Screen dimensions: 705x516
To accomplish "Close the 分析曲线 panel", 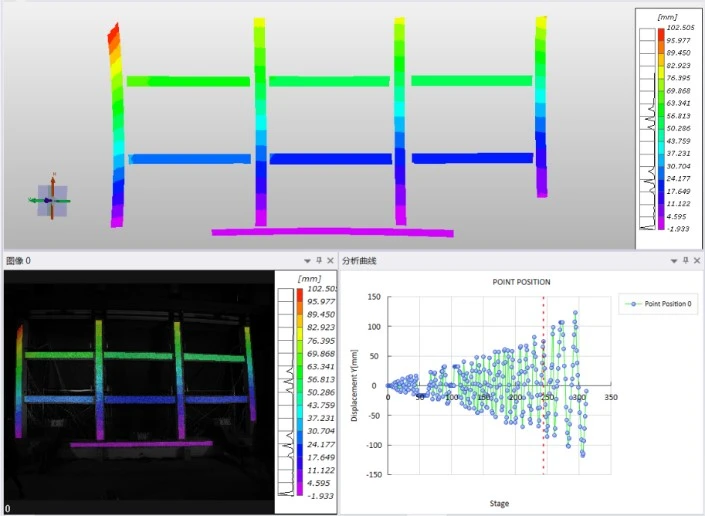I will coord(697,261).
